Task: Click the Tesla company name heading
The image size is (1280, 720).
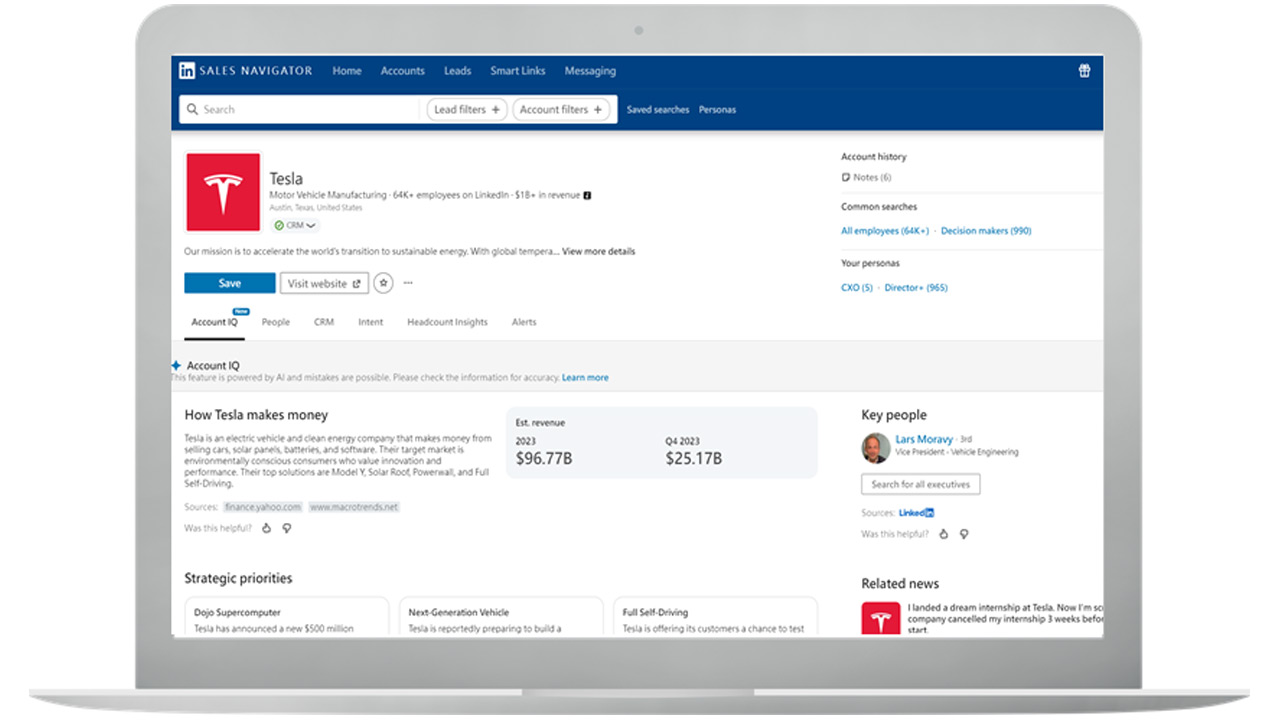Action: point(286,179)
